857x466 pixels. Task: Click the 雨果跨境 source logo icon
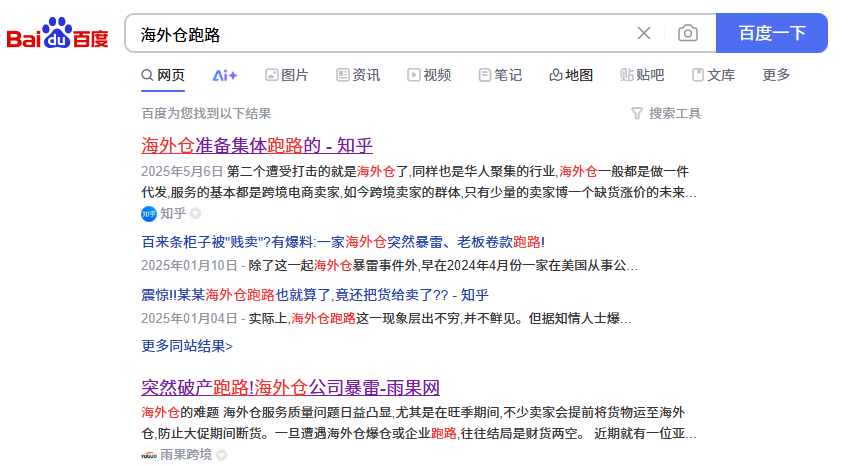click(149, 455)
